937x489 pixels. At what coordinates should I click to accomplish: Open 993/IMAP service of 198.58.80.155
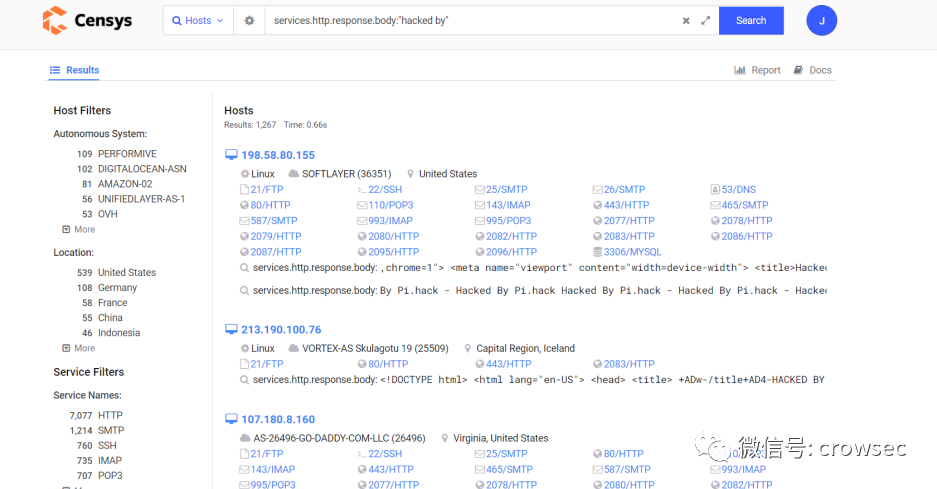391,221
